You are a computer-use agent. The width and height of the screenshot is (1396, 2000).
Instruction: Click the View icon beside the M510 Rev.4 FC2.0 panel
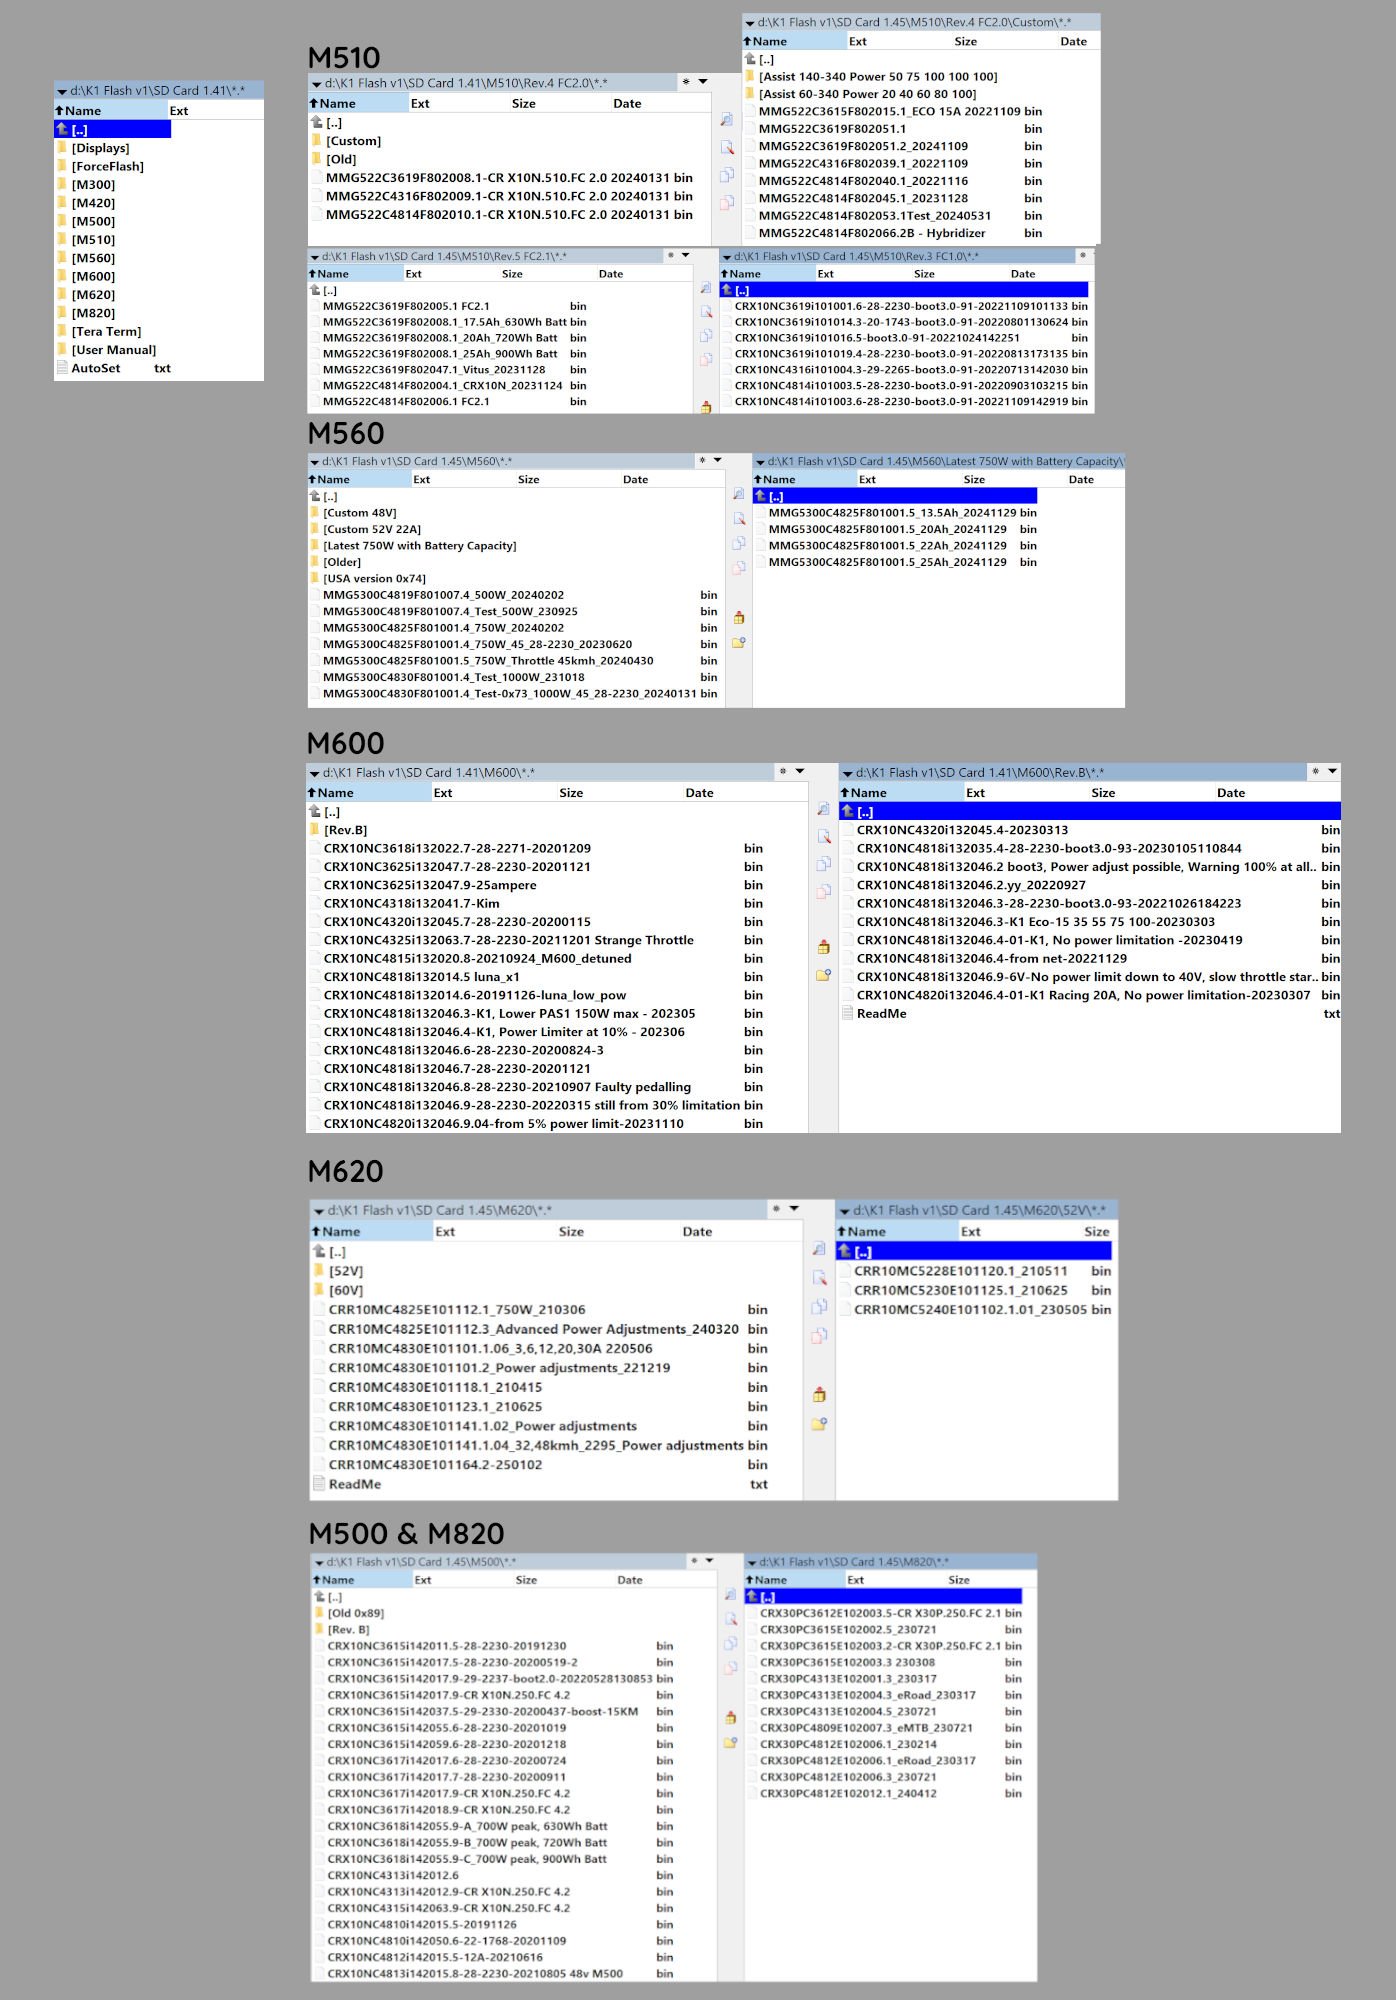click(727, 120)
